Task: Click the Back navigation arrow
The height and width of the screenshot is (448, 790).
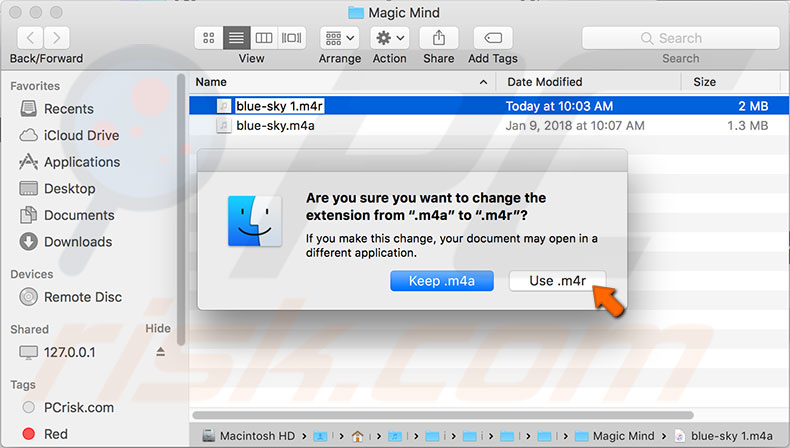Action: [x=30, y=38]
